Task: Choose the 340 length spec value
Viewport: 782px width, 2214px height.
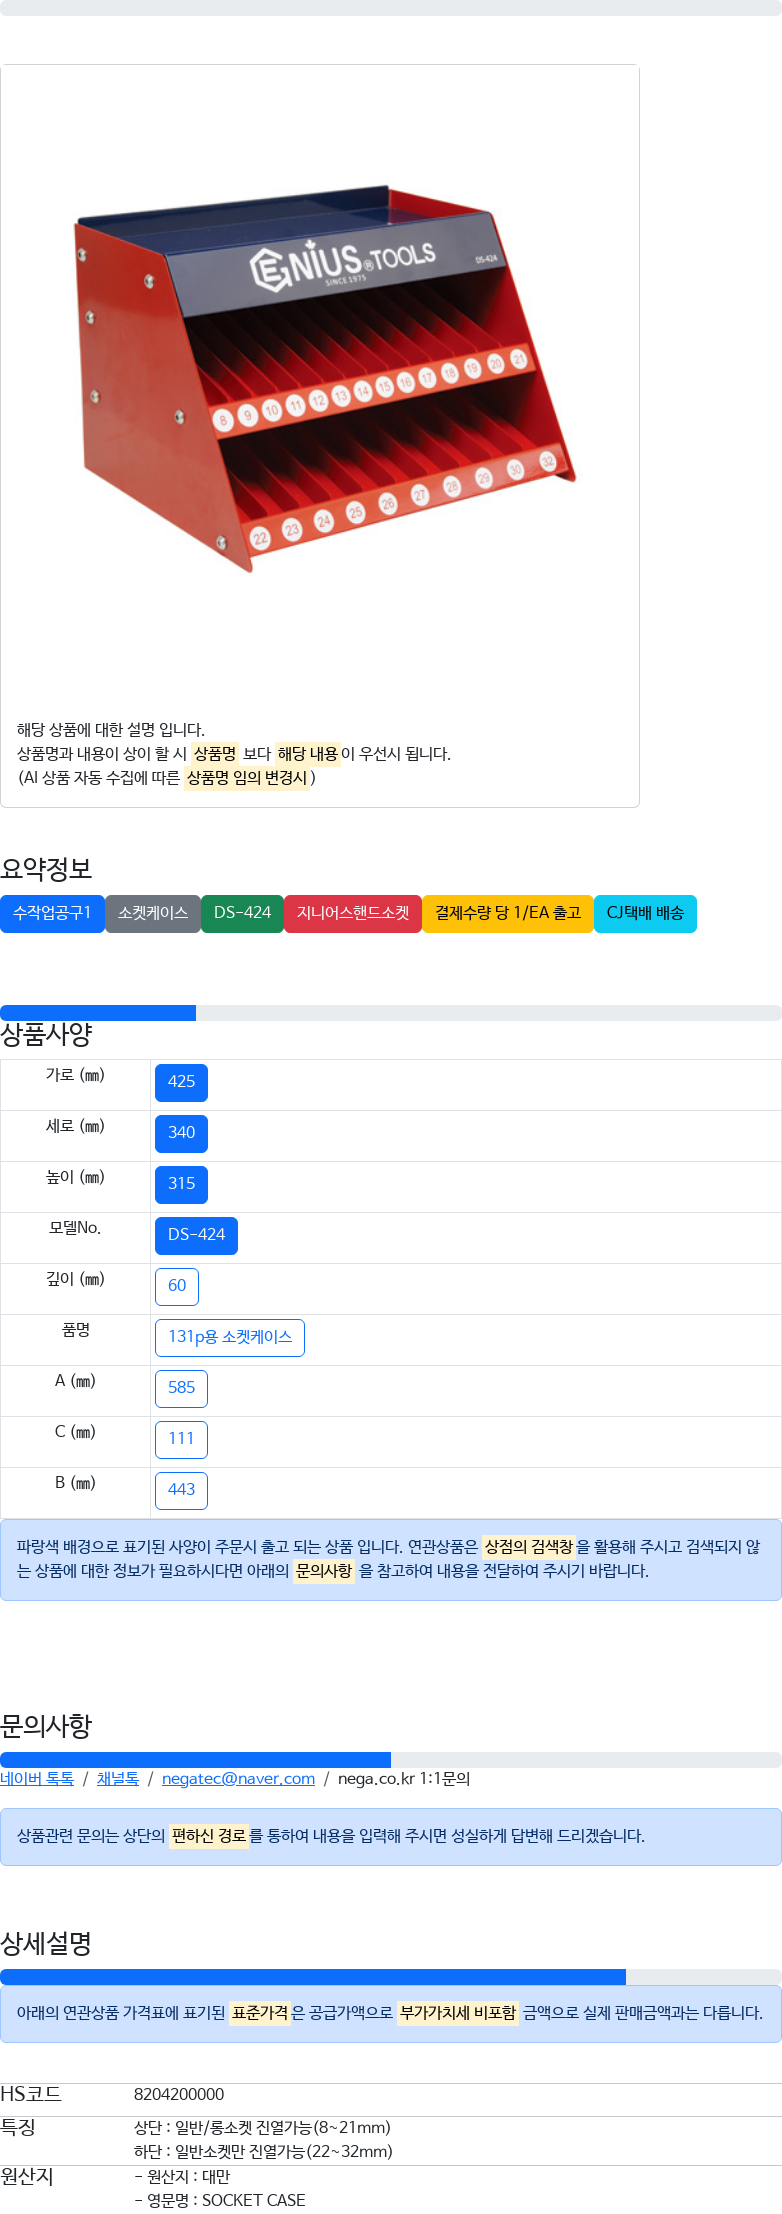Action: click(x=181, y=1133)
